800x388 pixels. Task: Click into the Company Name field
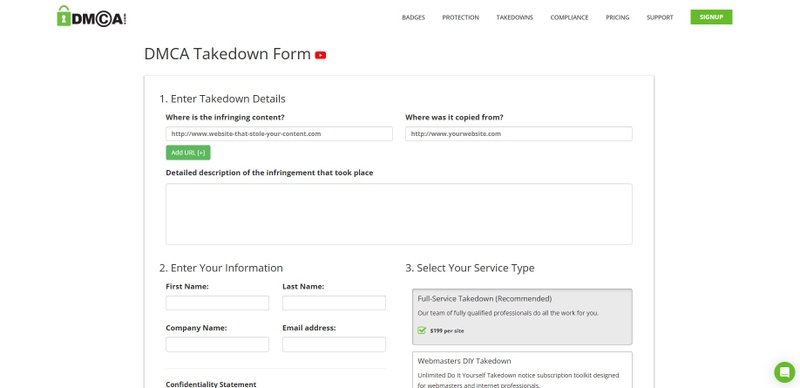(217, 344)
